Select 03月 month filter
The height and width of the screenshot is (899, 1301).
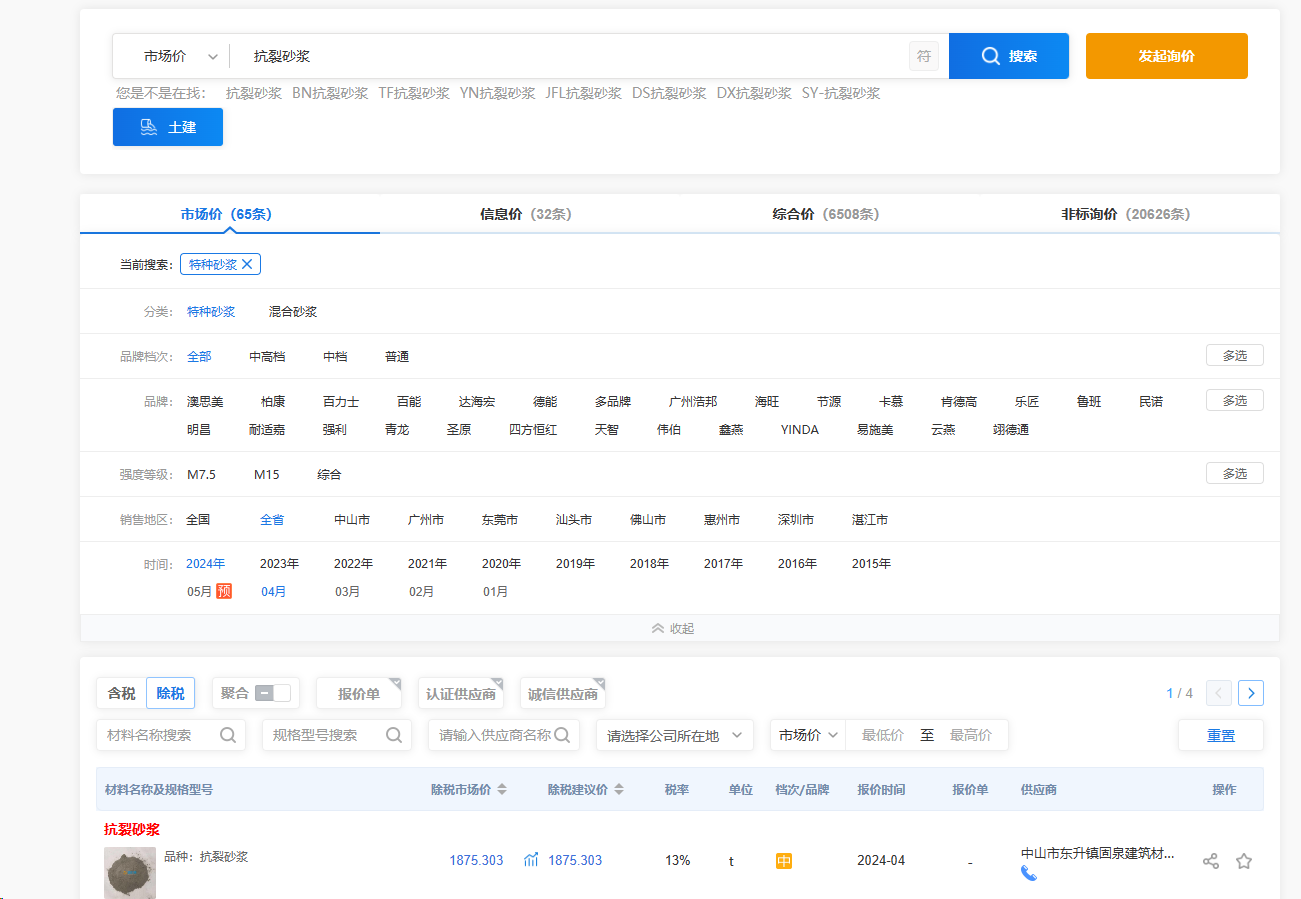pos(348,591)
